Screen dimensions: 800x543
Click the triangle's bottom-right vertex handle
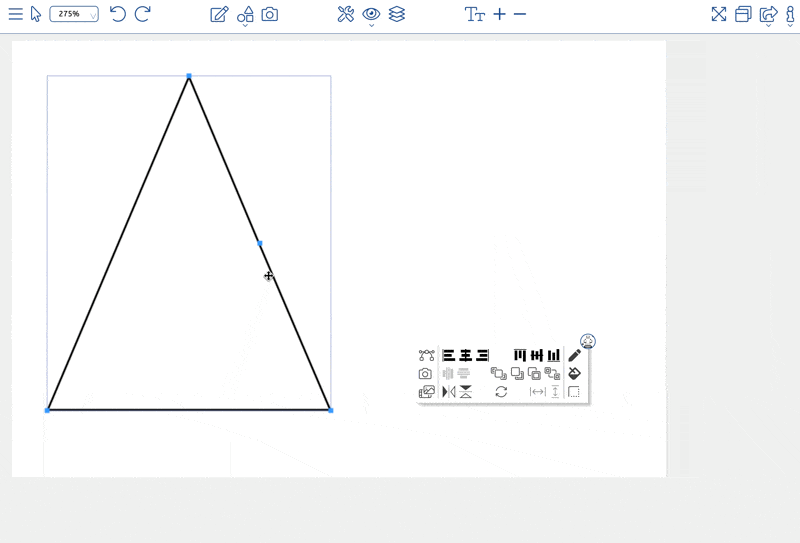click(x=331, y=410)
